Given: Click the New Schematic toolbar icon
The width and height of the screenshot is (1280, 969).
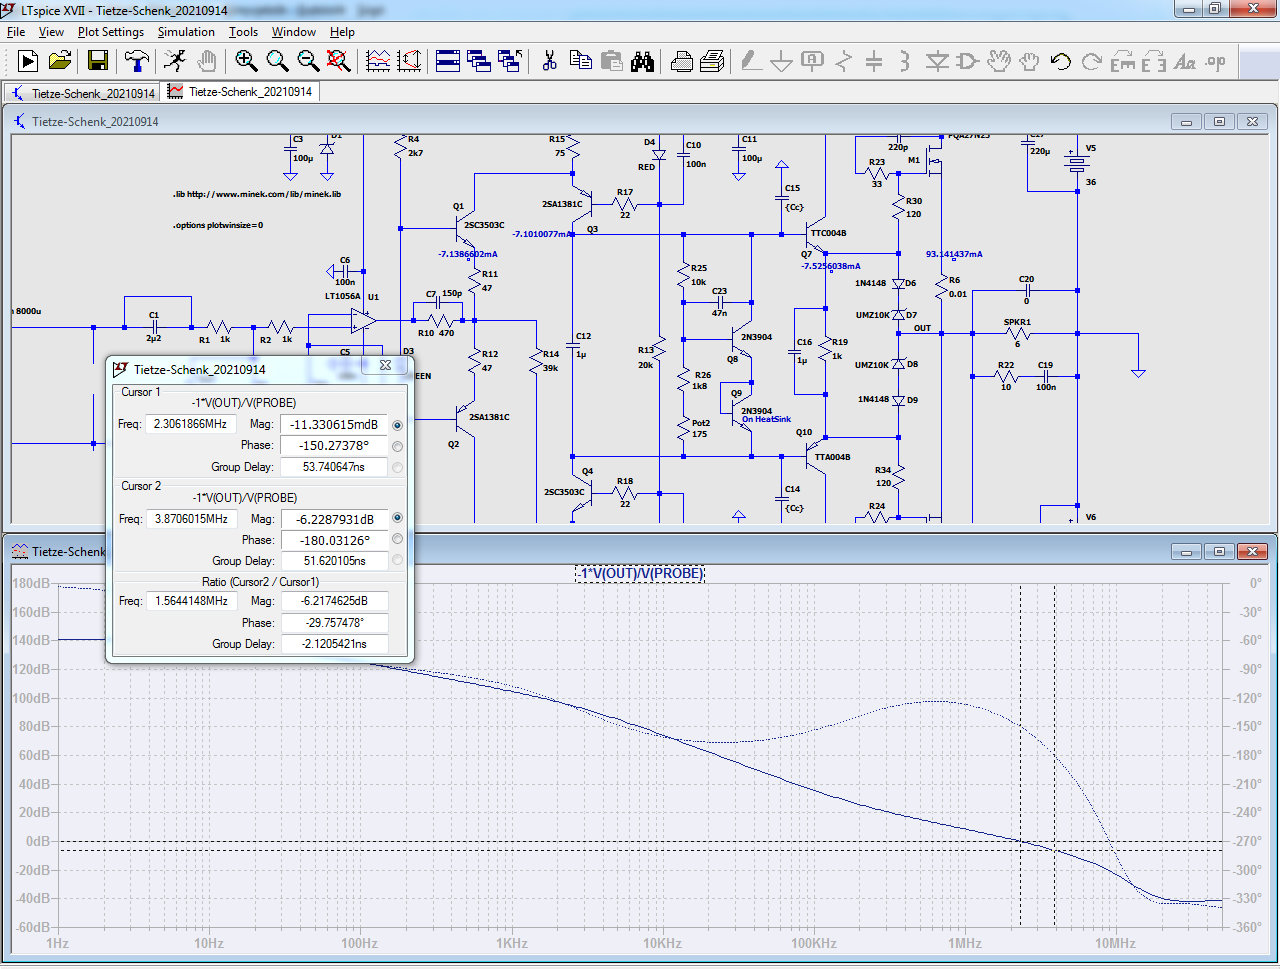Looking at the screenshot, I should (28, 61).
